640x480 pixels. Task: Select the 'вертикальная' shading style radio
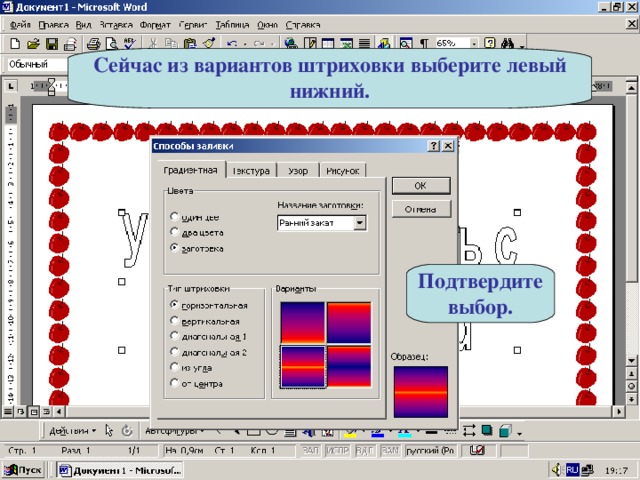click(x=175, y=321)
